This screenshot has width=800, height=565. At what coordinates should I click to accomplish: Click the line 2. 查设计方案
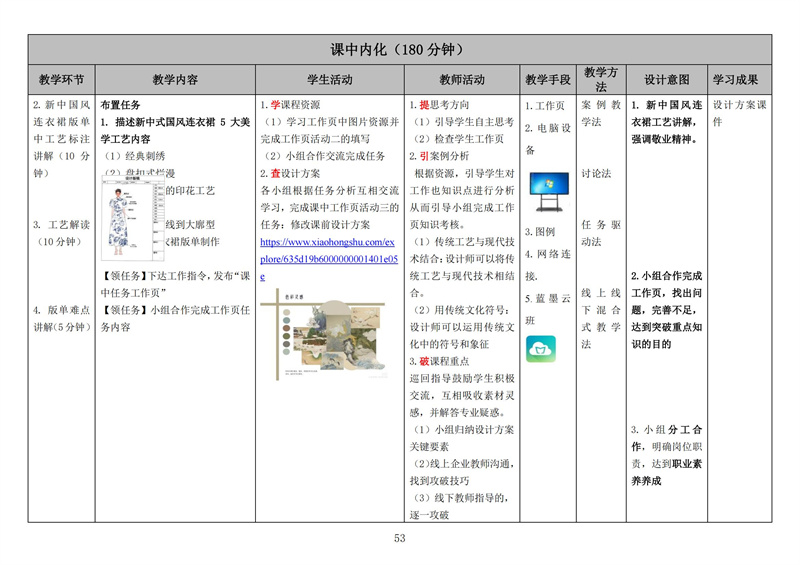[x=290, y=173]
